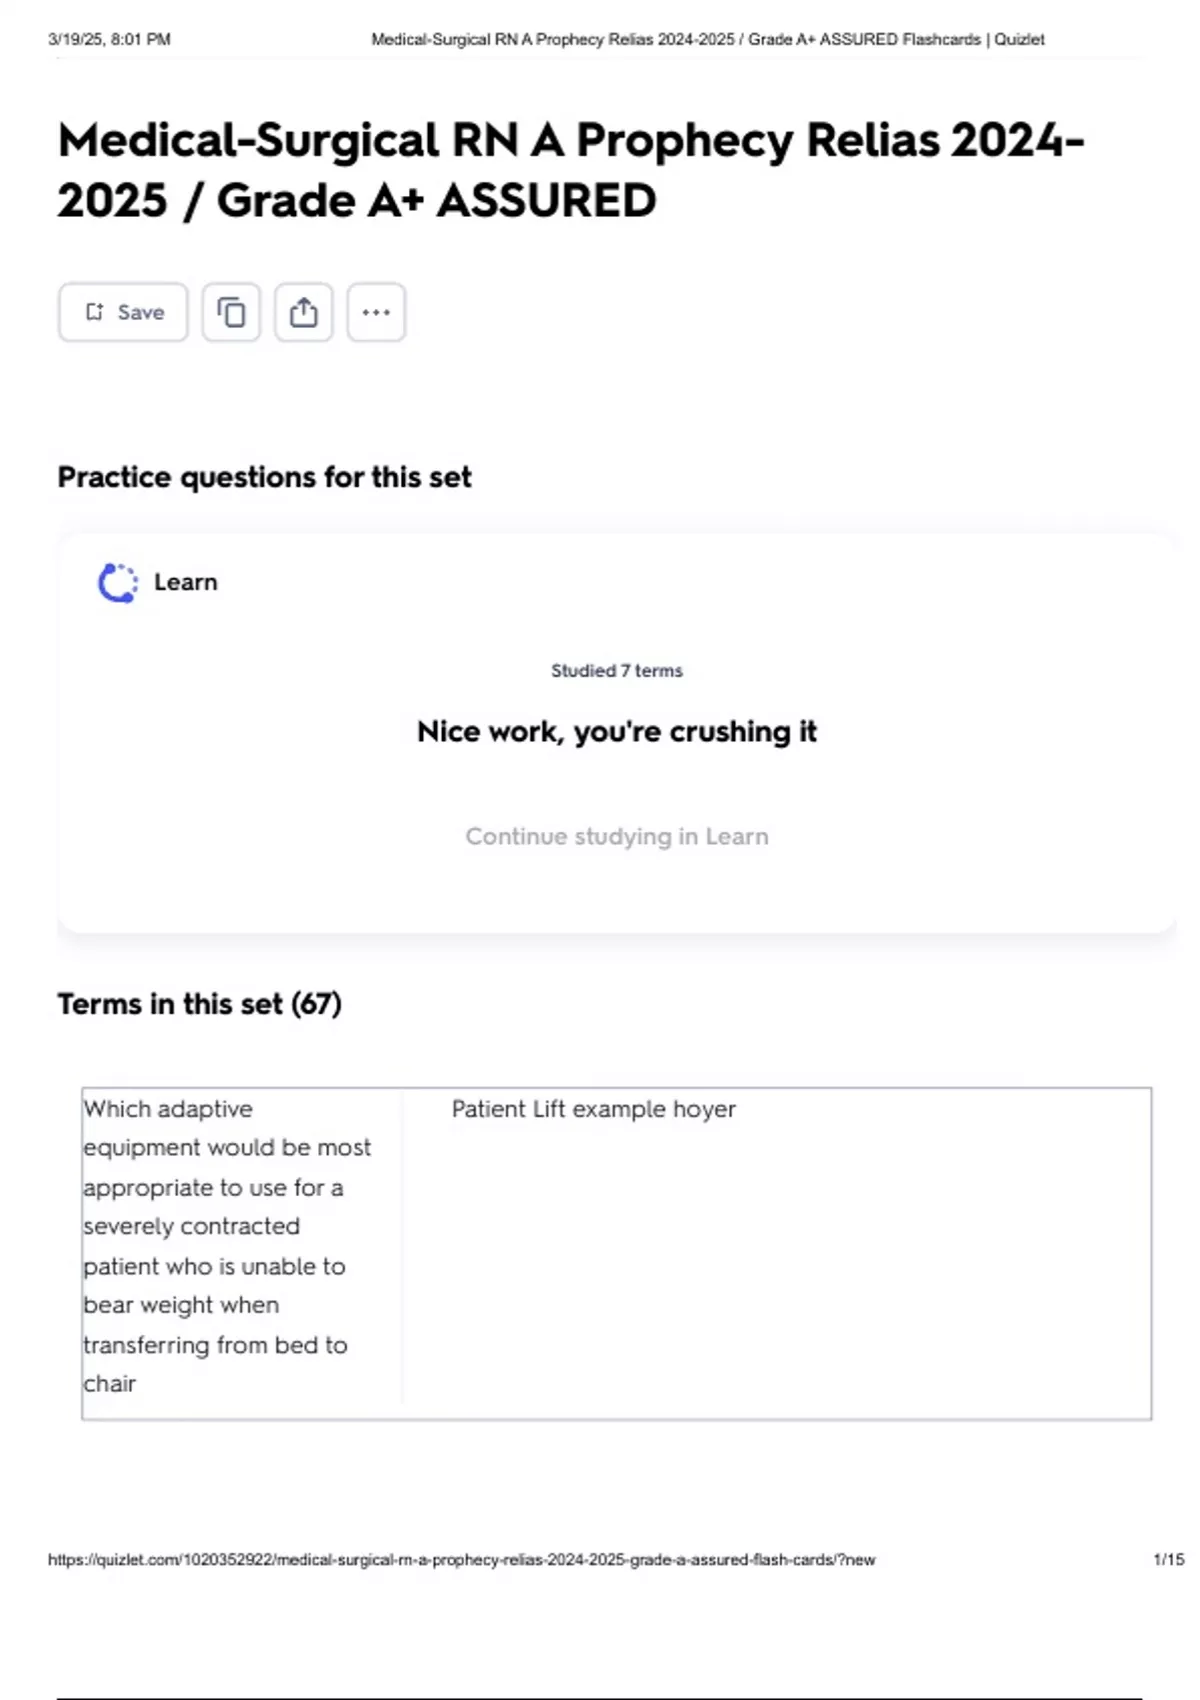Screen dimensions: 1200x1700
Task: Open the quizlet.com URL in the footer
Action: pos(461,1559)
